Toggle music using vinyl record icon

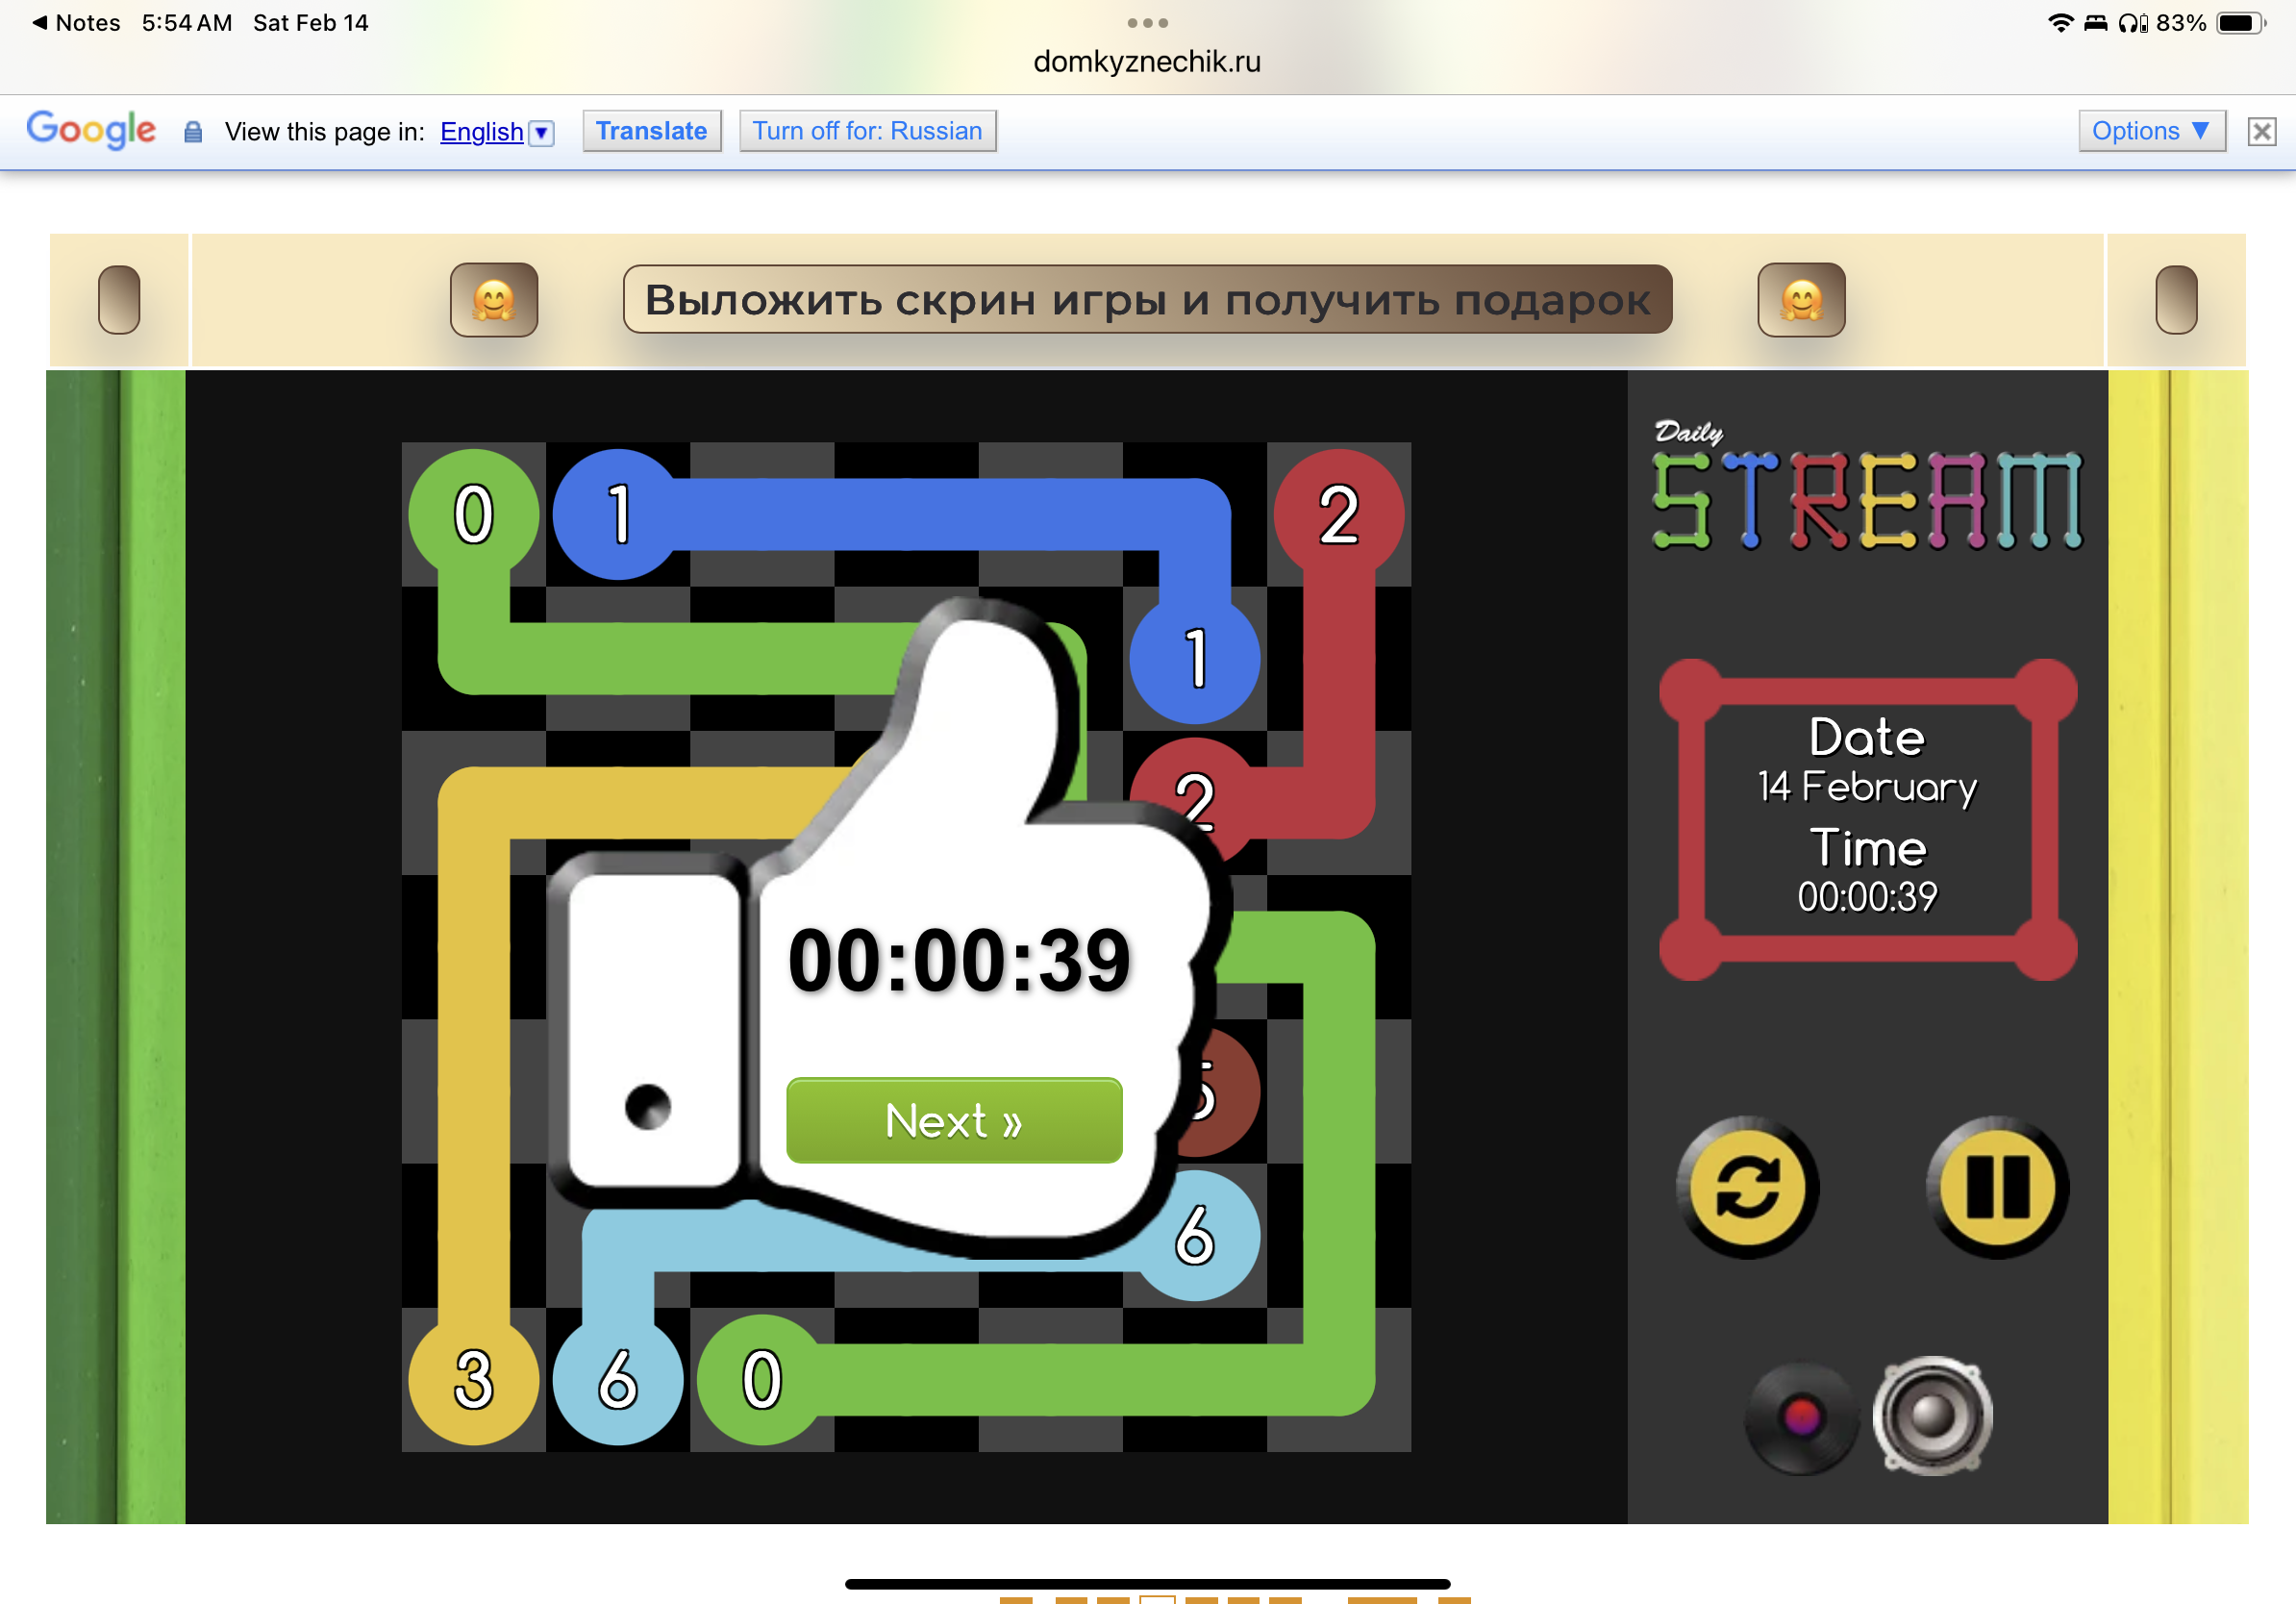pyautogui.click(x=1801, y=1417)
